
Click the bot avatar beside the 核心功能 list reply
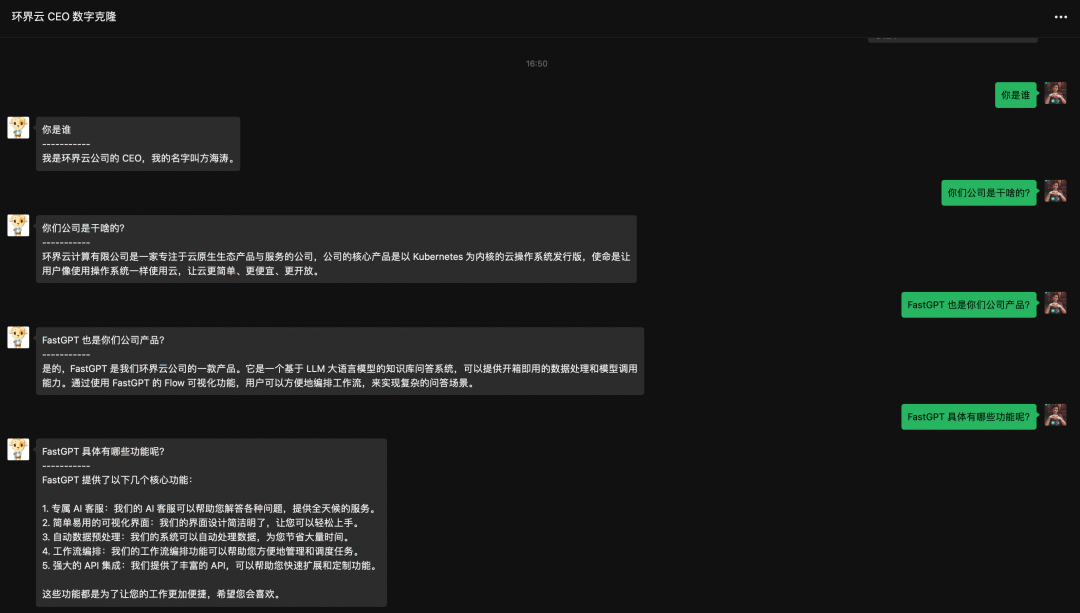pos(18,449)
